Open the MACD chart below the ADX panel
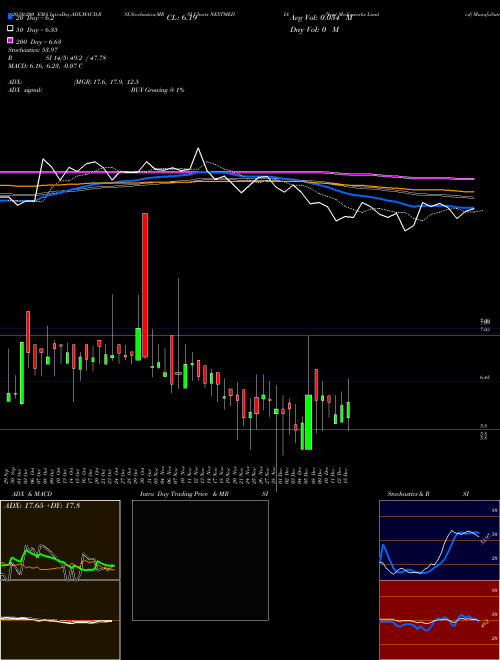The height and width of the screenshot is (660, 500). (x=60, y=620)
